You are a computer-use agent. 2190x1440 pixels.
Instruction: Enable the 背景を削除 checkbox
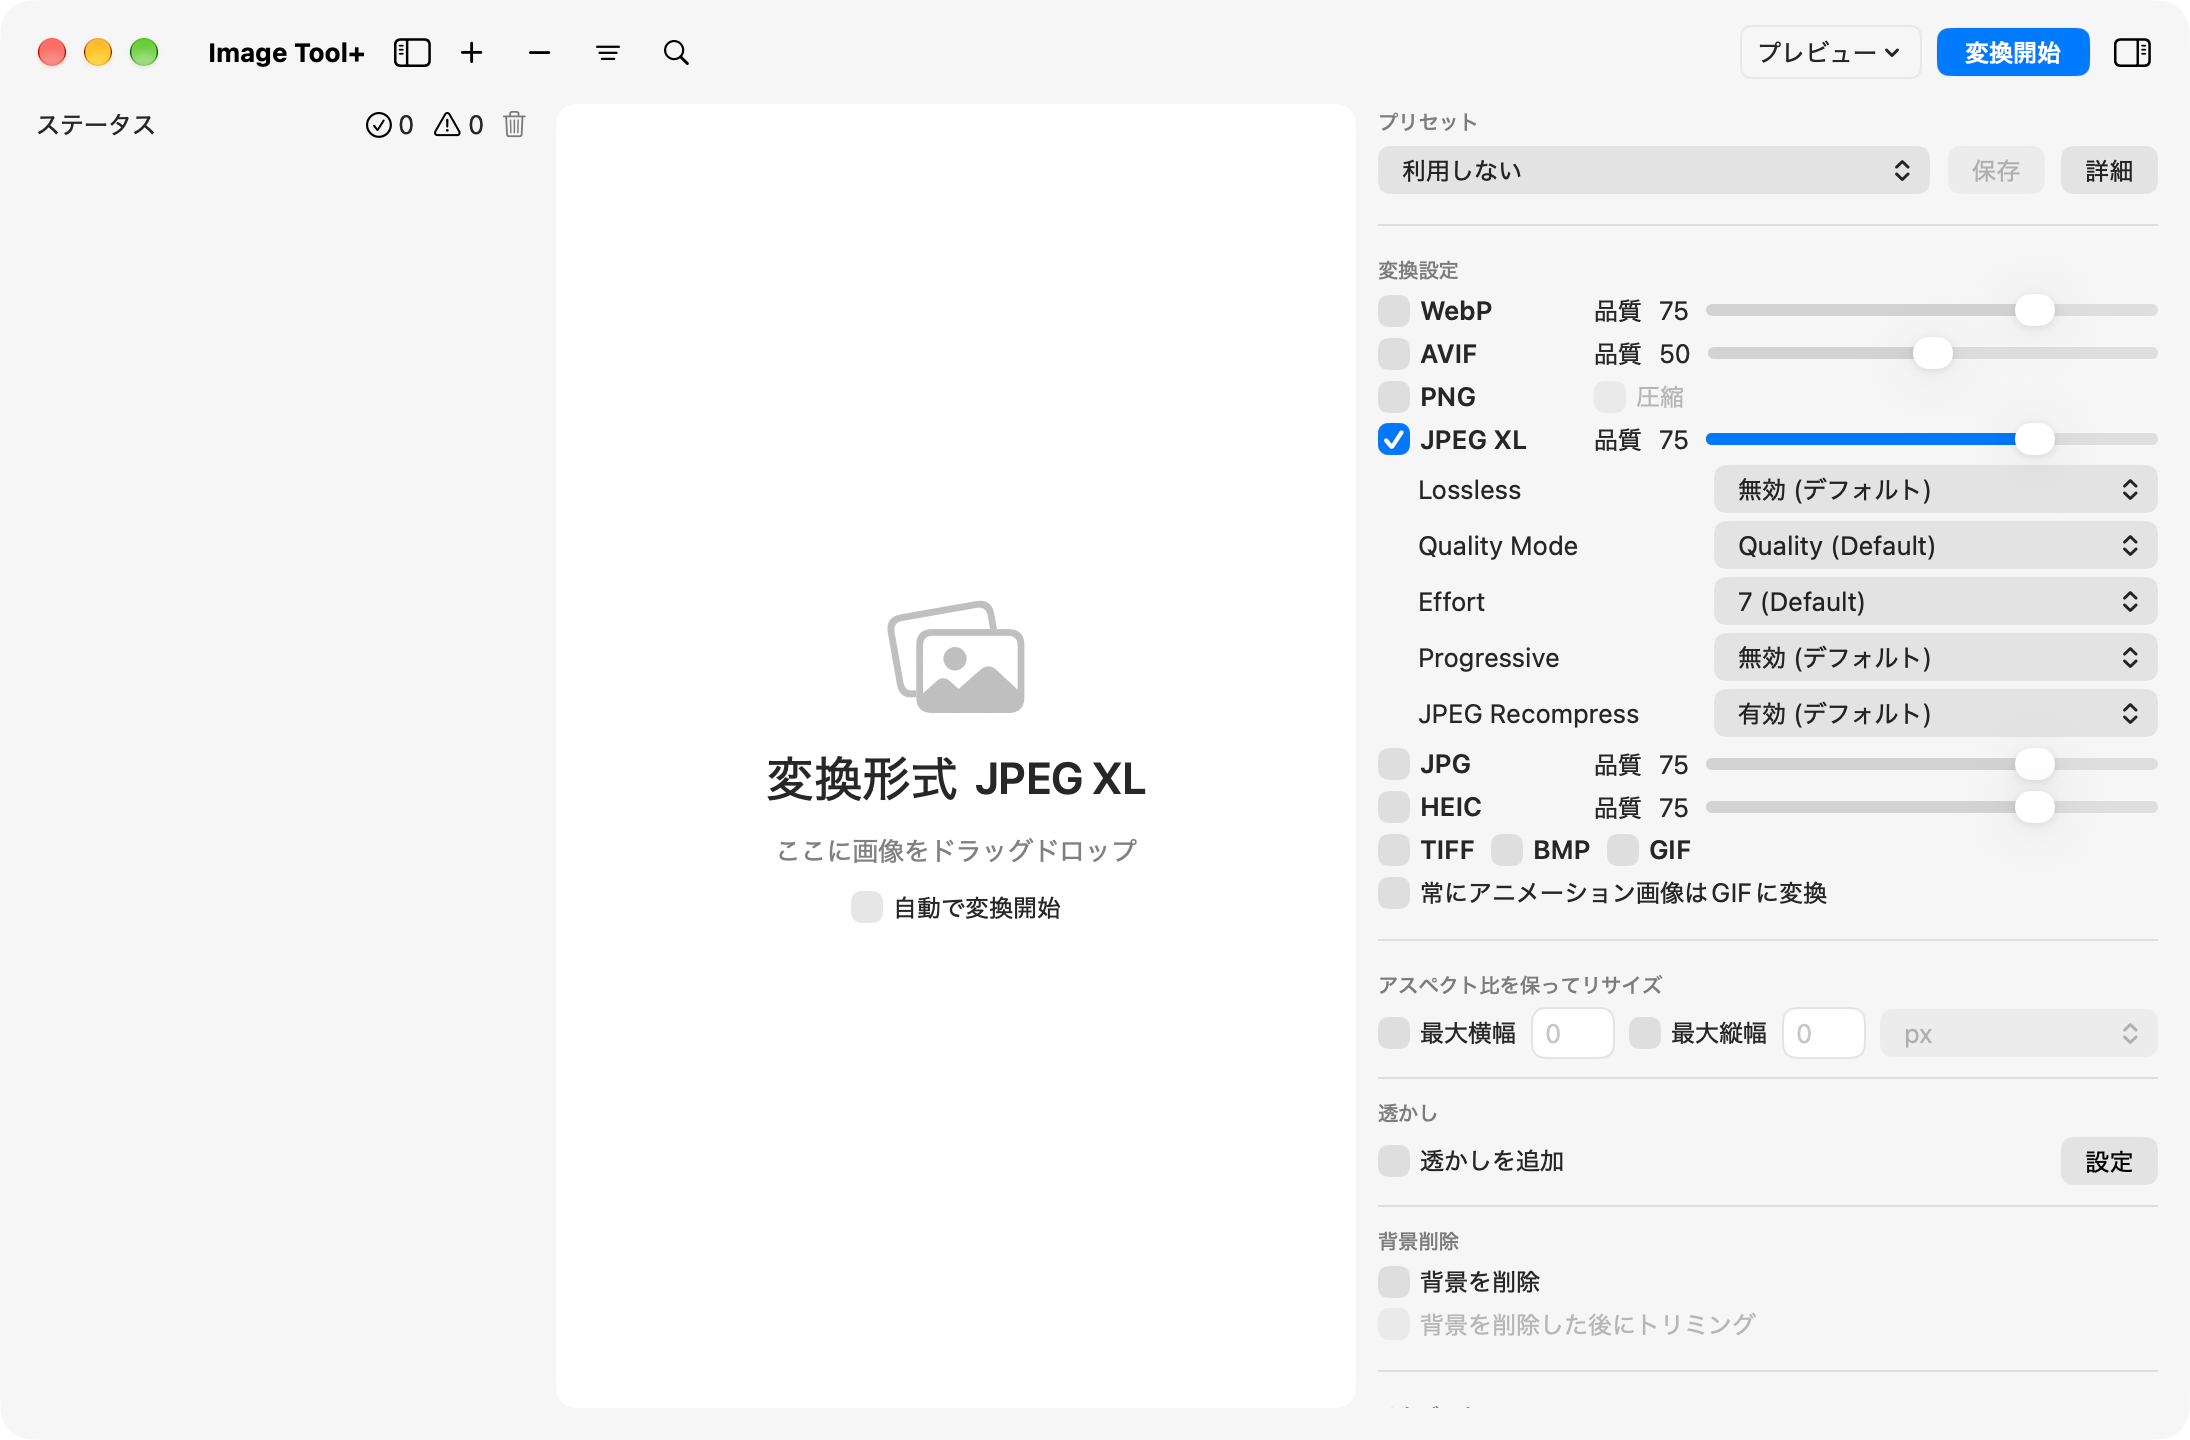[x=1394, y=1281]
